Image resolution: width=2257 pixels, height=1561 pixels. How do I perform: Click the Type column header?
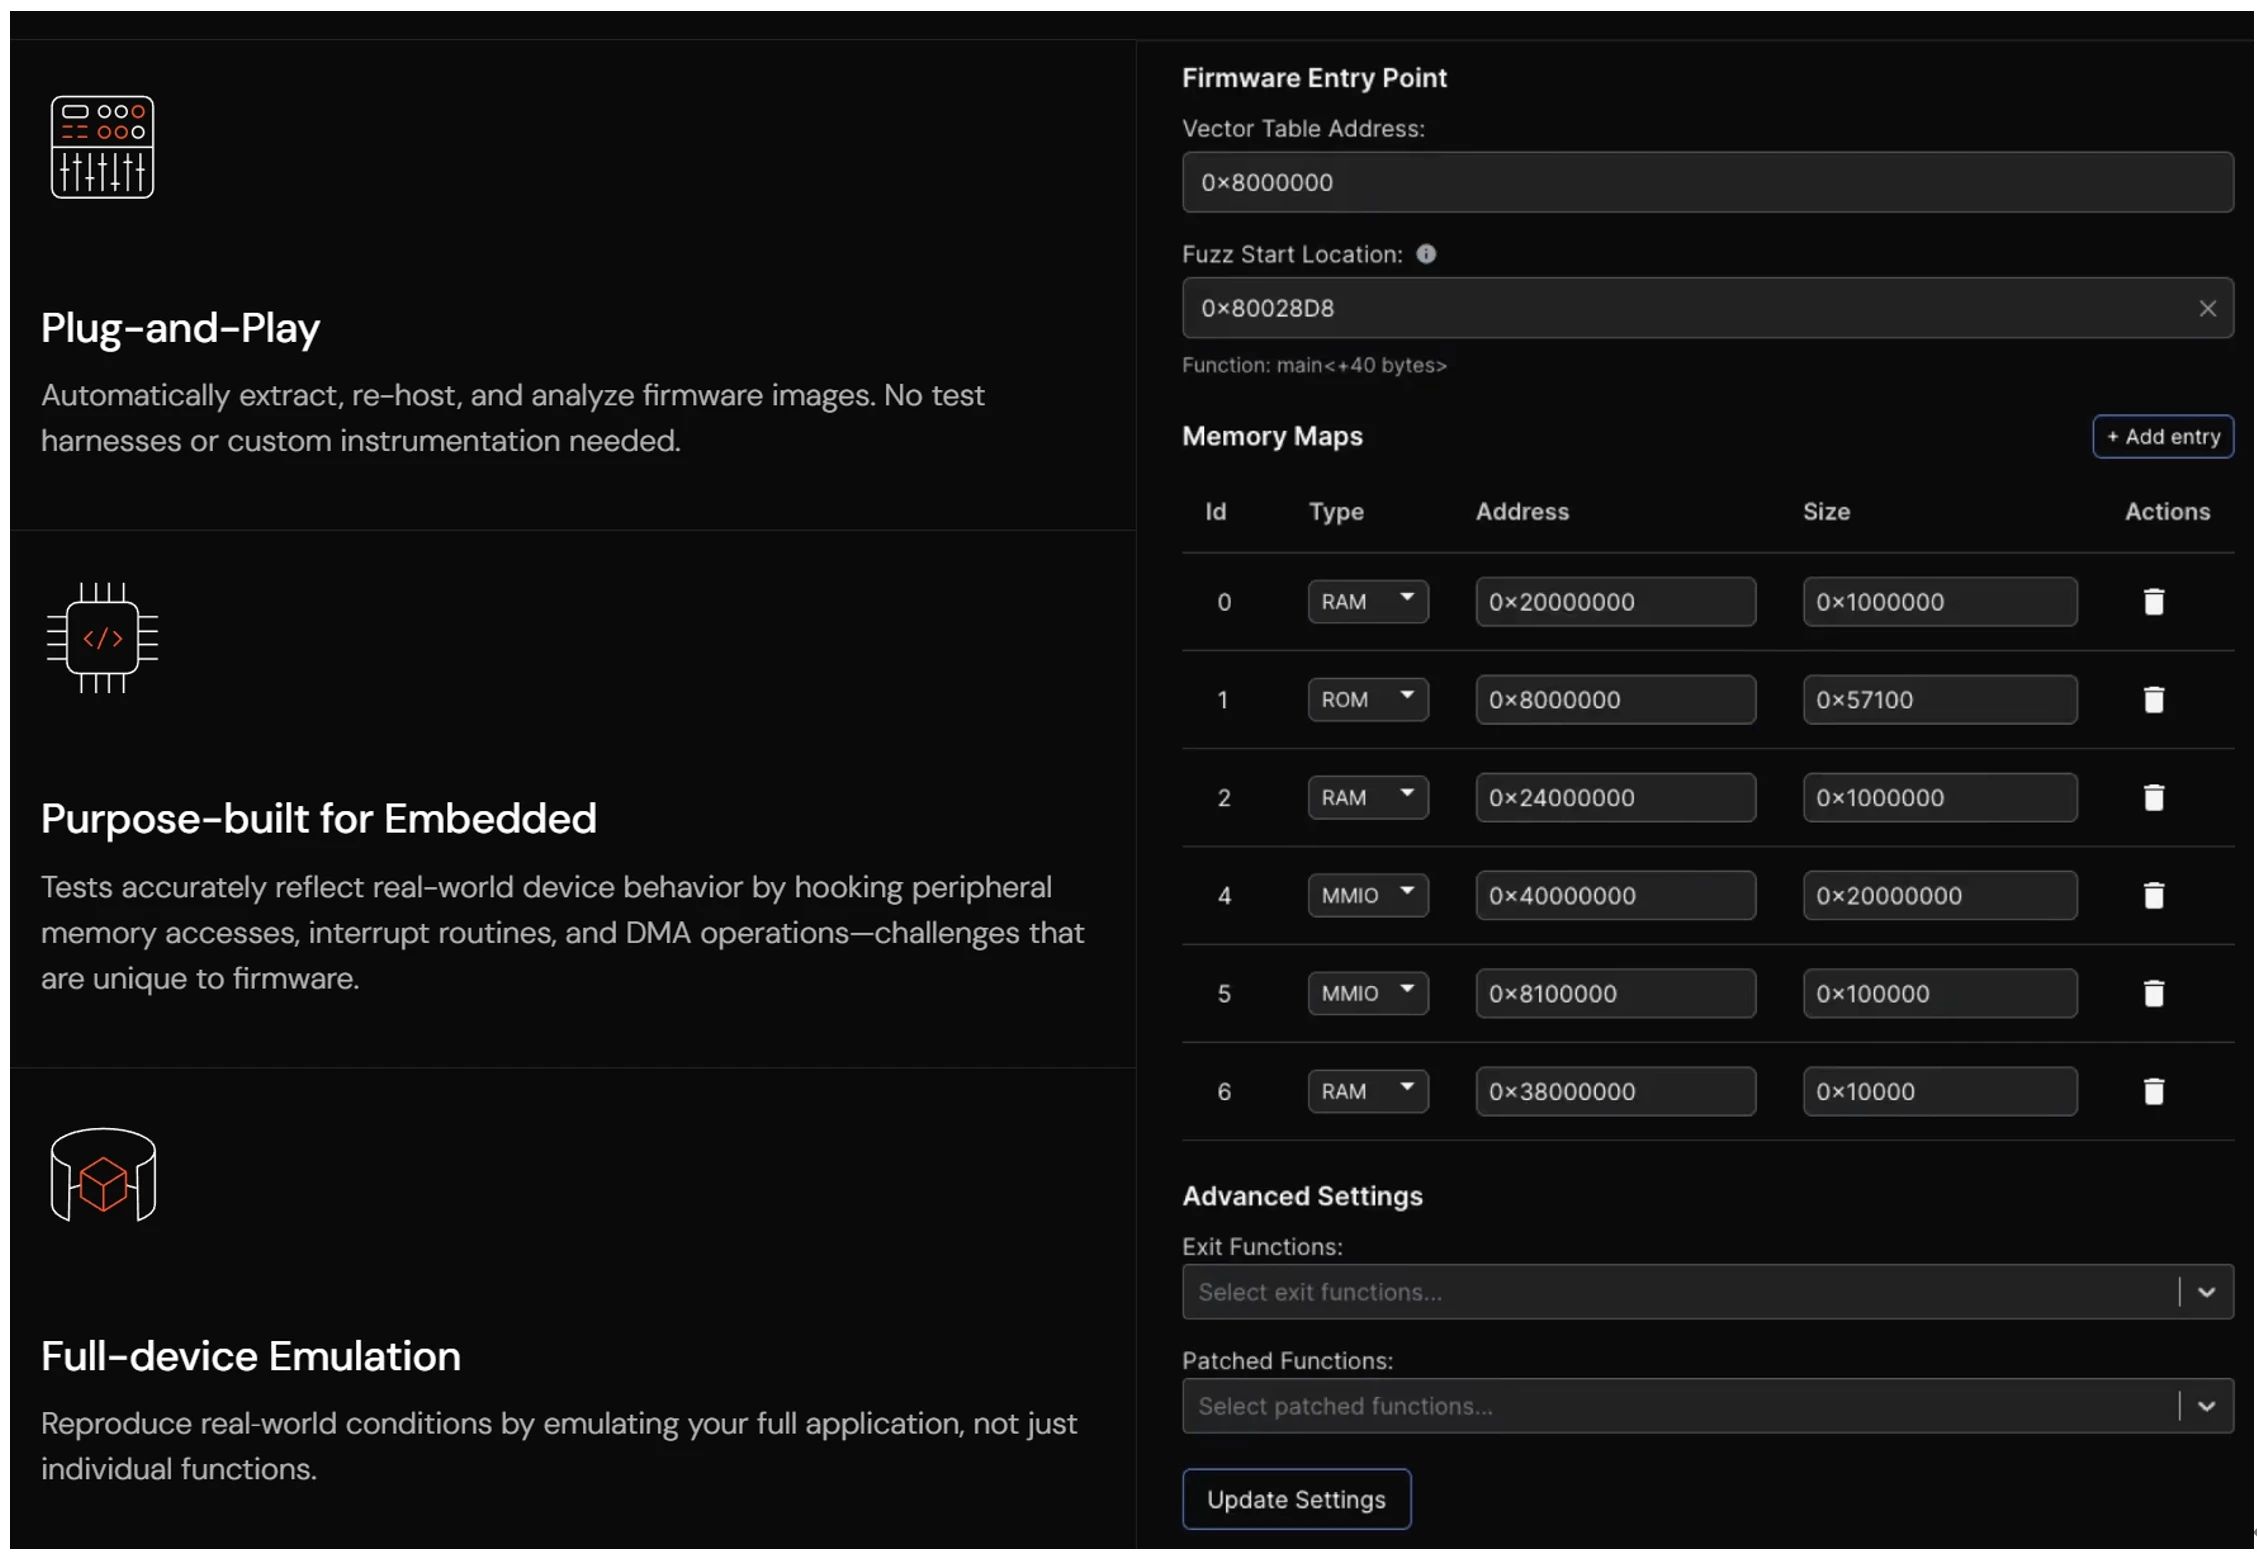point(1336,512)
